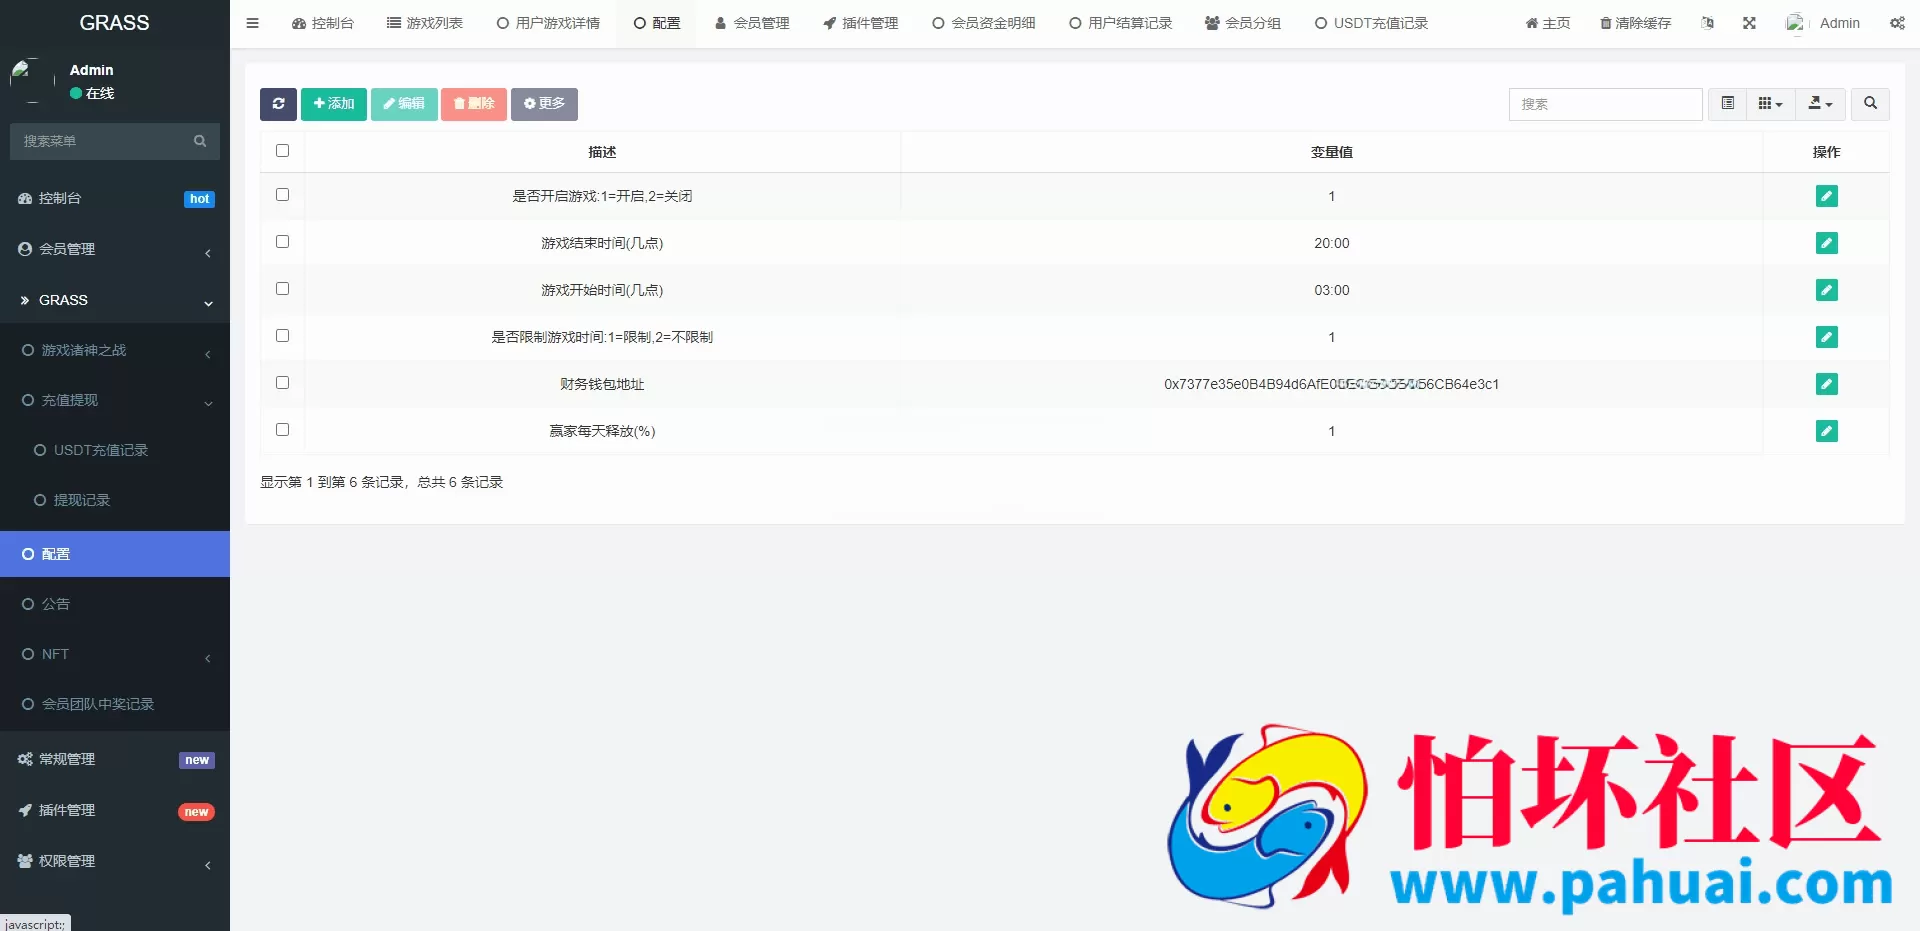
Task: Expand 会员管理 in the sidebar
Action: [x=115, y=249]
